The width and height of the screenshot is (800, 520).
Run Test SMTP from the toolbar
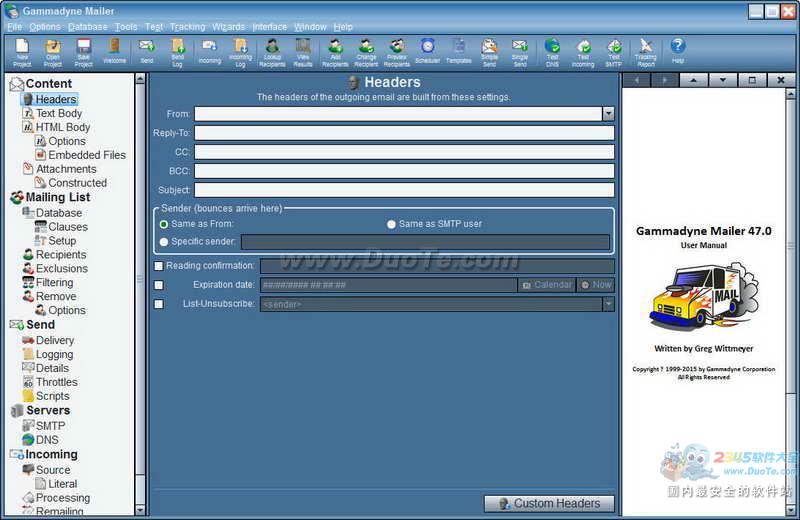point(614,53)
